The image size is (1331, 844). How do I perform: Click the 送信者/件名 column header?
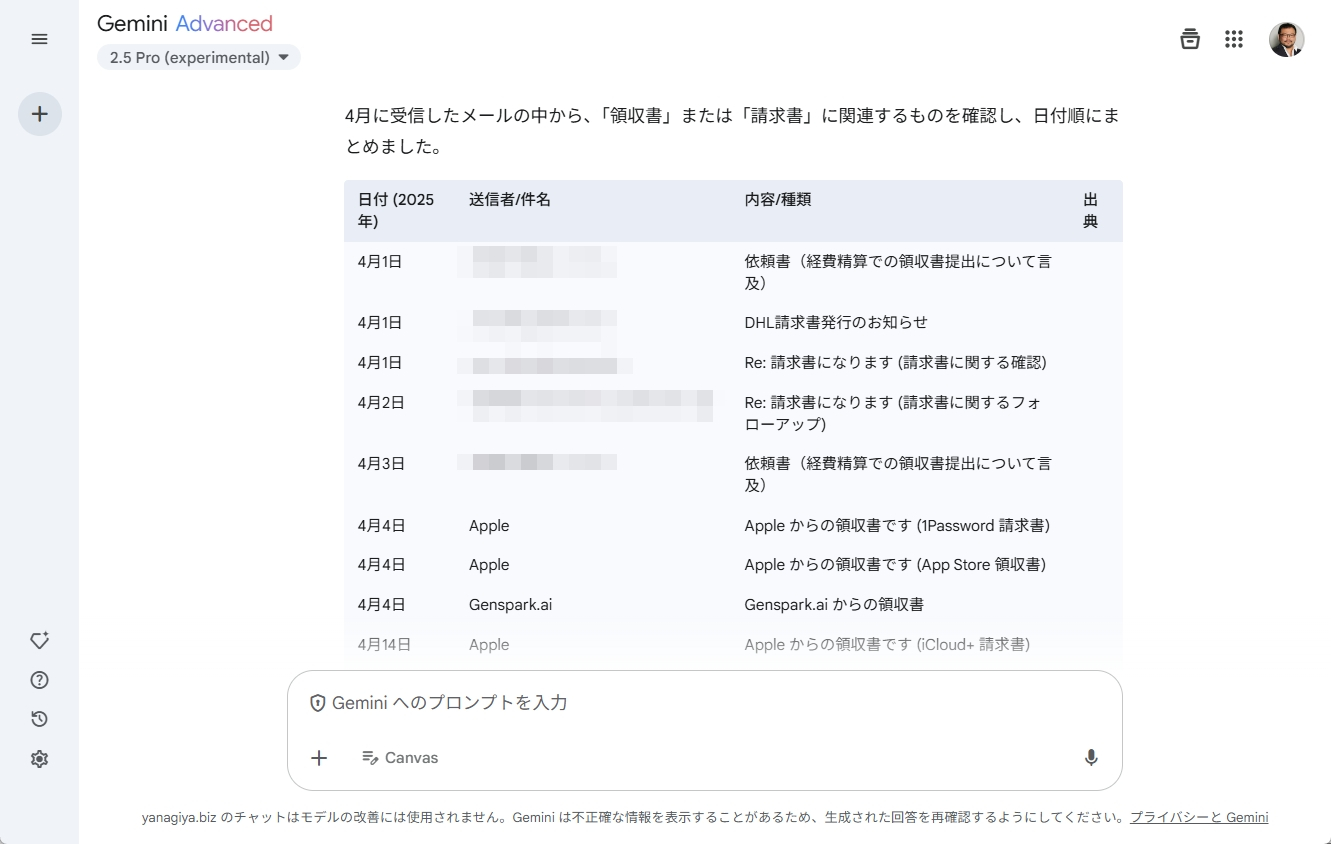click(510, 199)
